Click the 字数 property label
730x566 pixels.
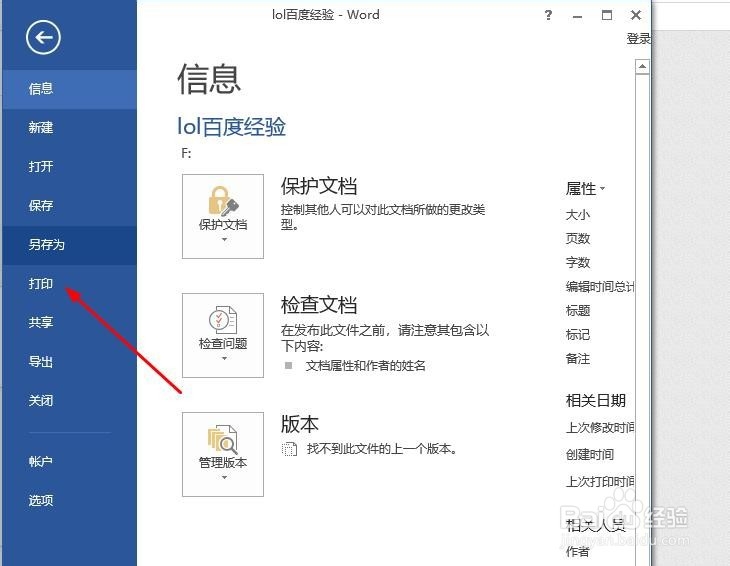pos(578,263)
